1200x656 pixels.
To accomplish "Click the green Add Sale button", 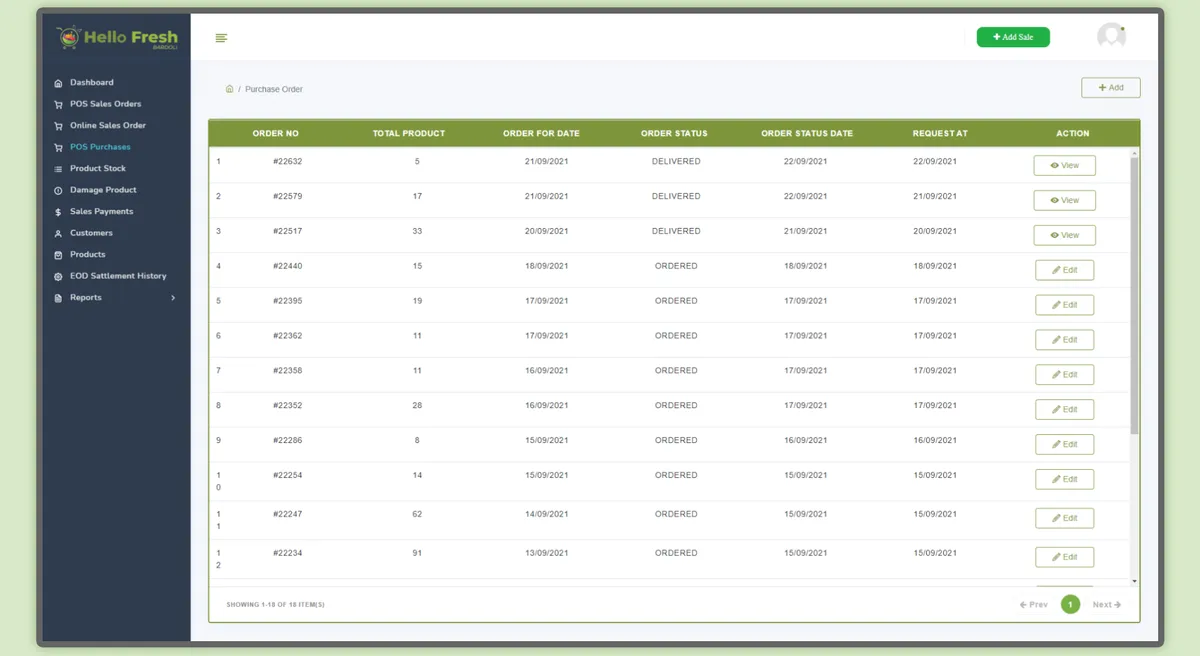I will point(1013,37).
